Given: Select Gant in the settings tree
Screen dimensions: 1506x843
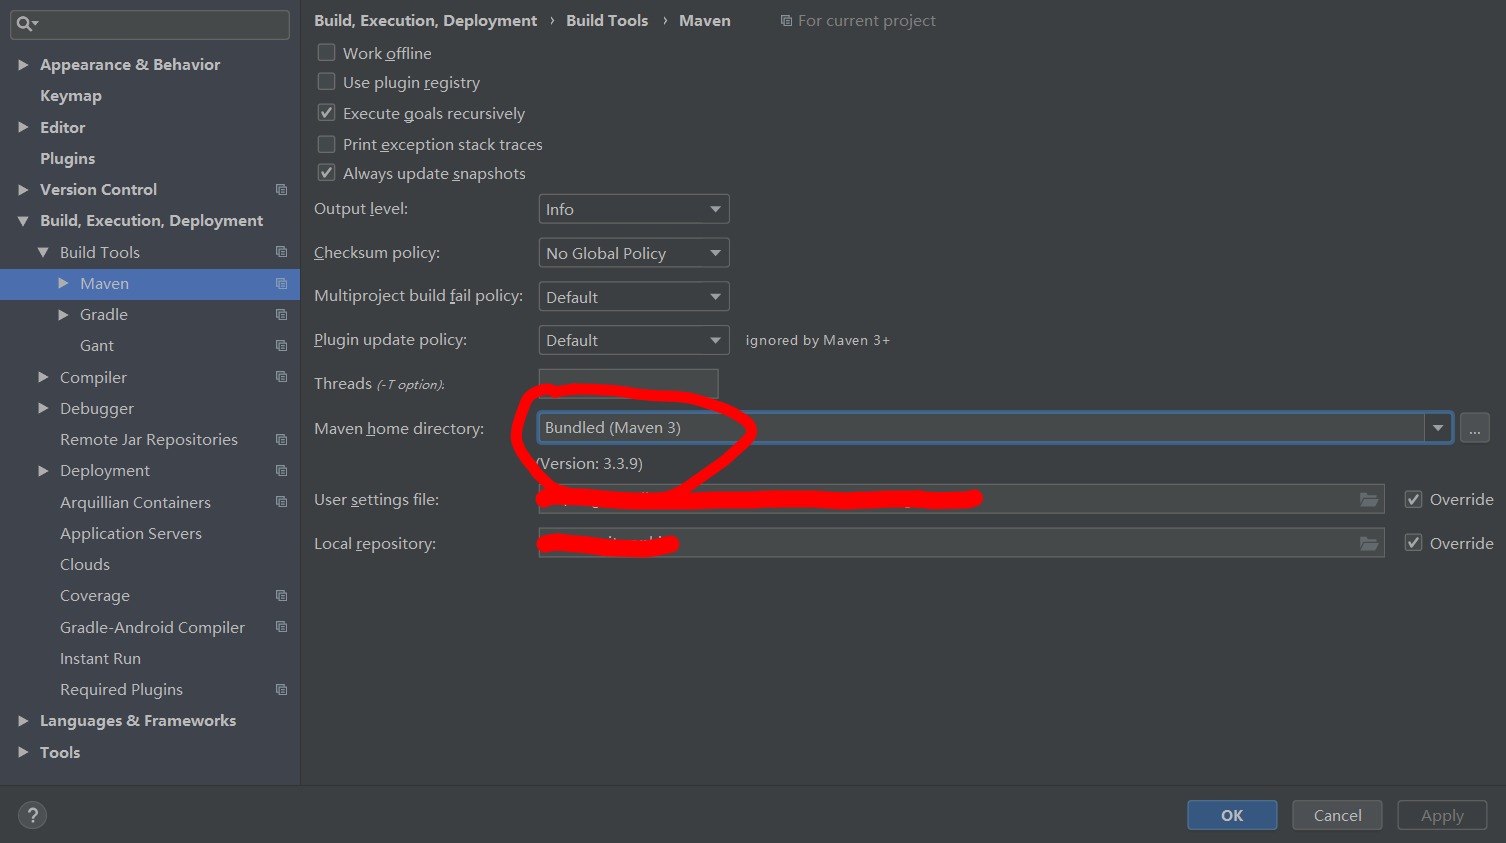Looking at the screenshot, I should [97, 346].
